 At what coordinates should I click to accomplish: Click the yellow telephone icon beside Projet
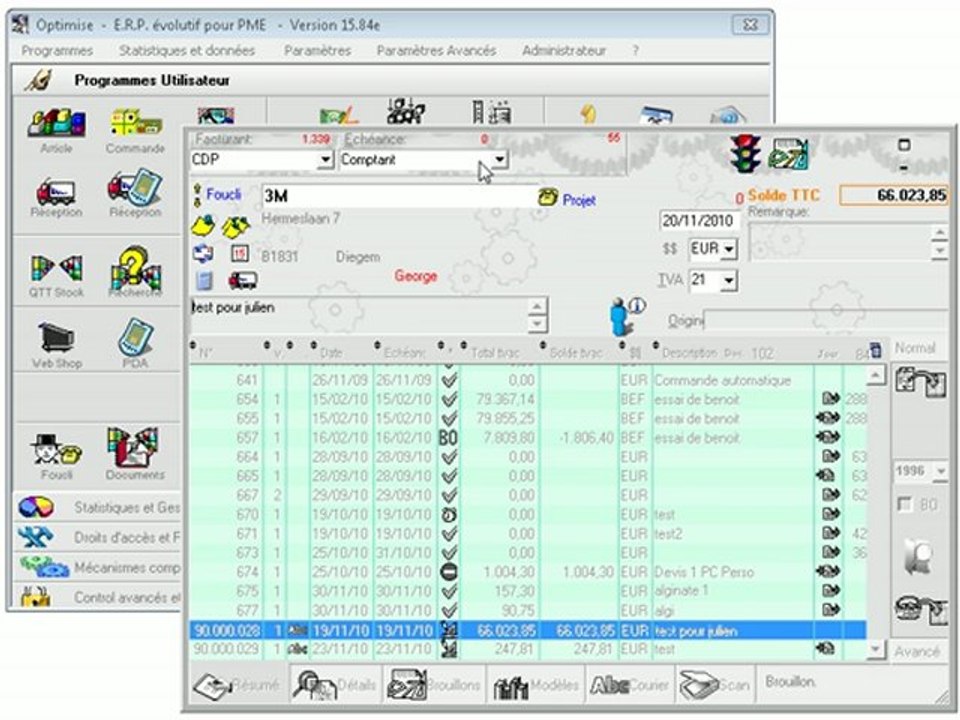[548, 197]
